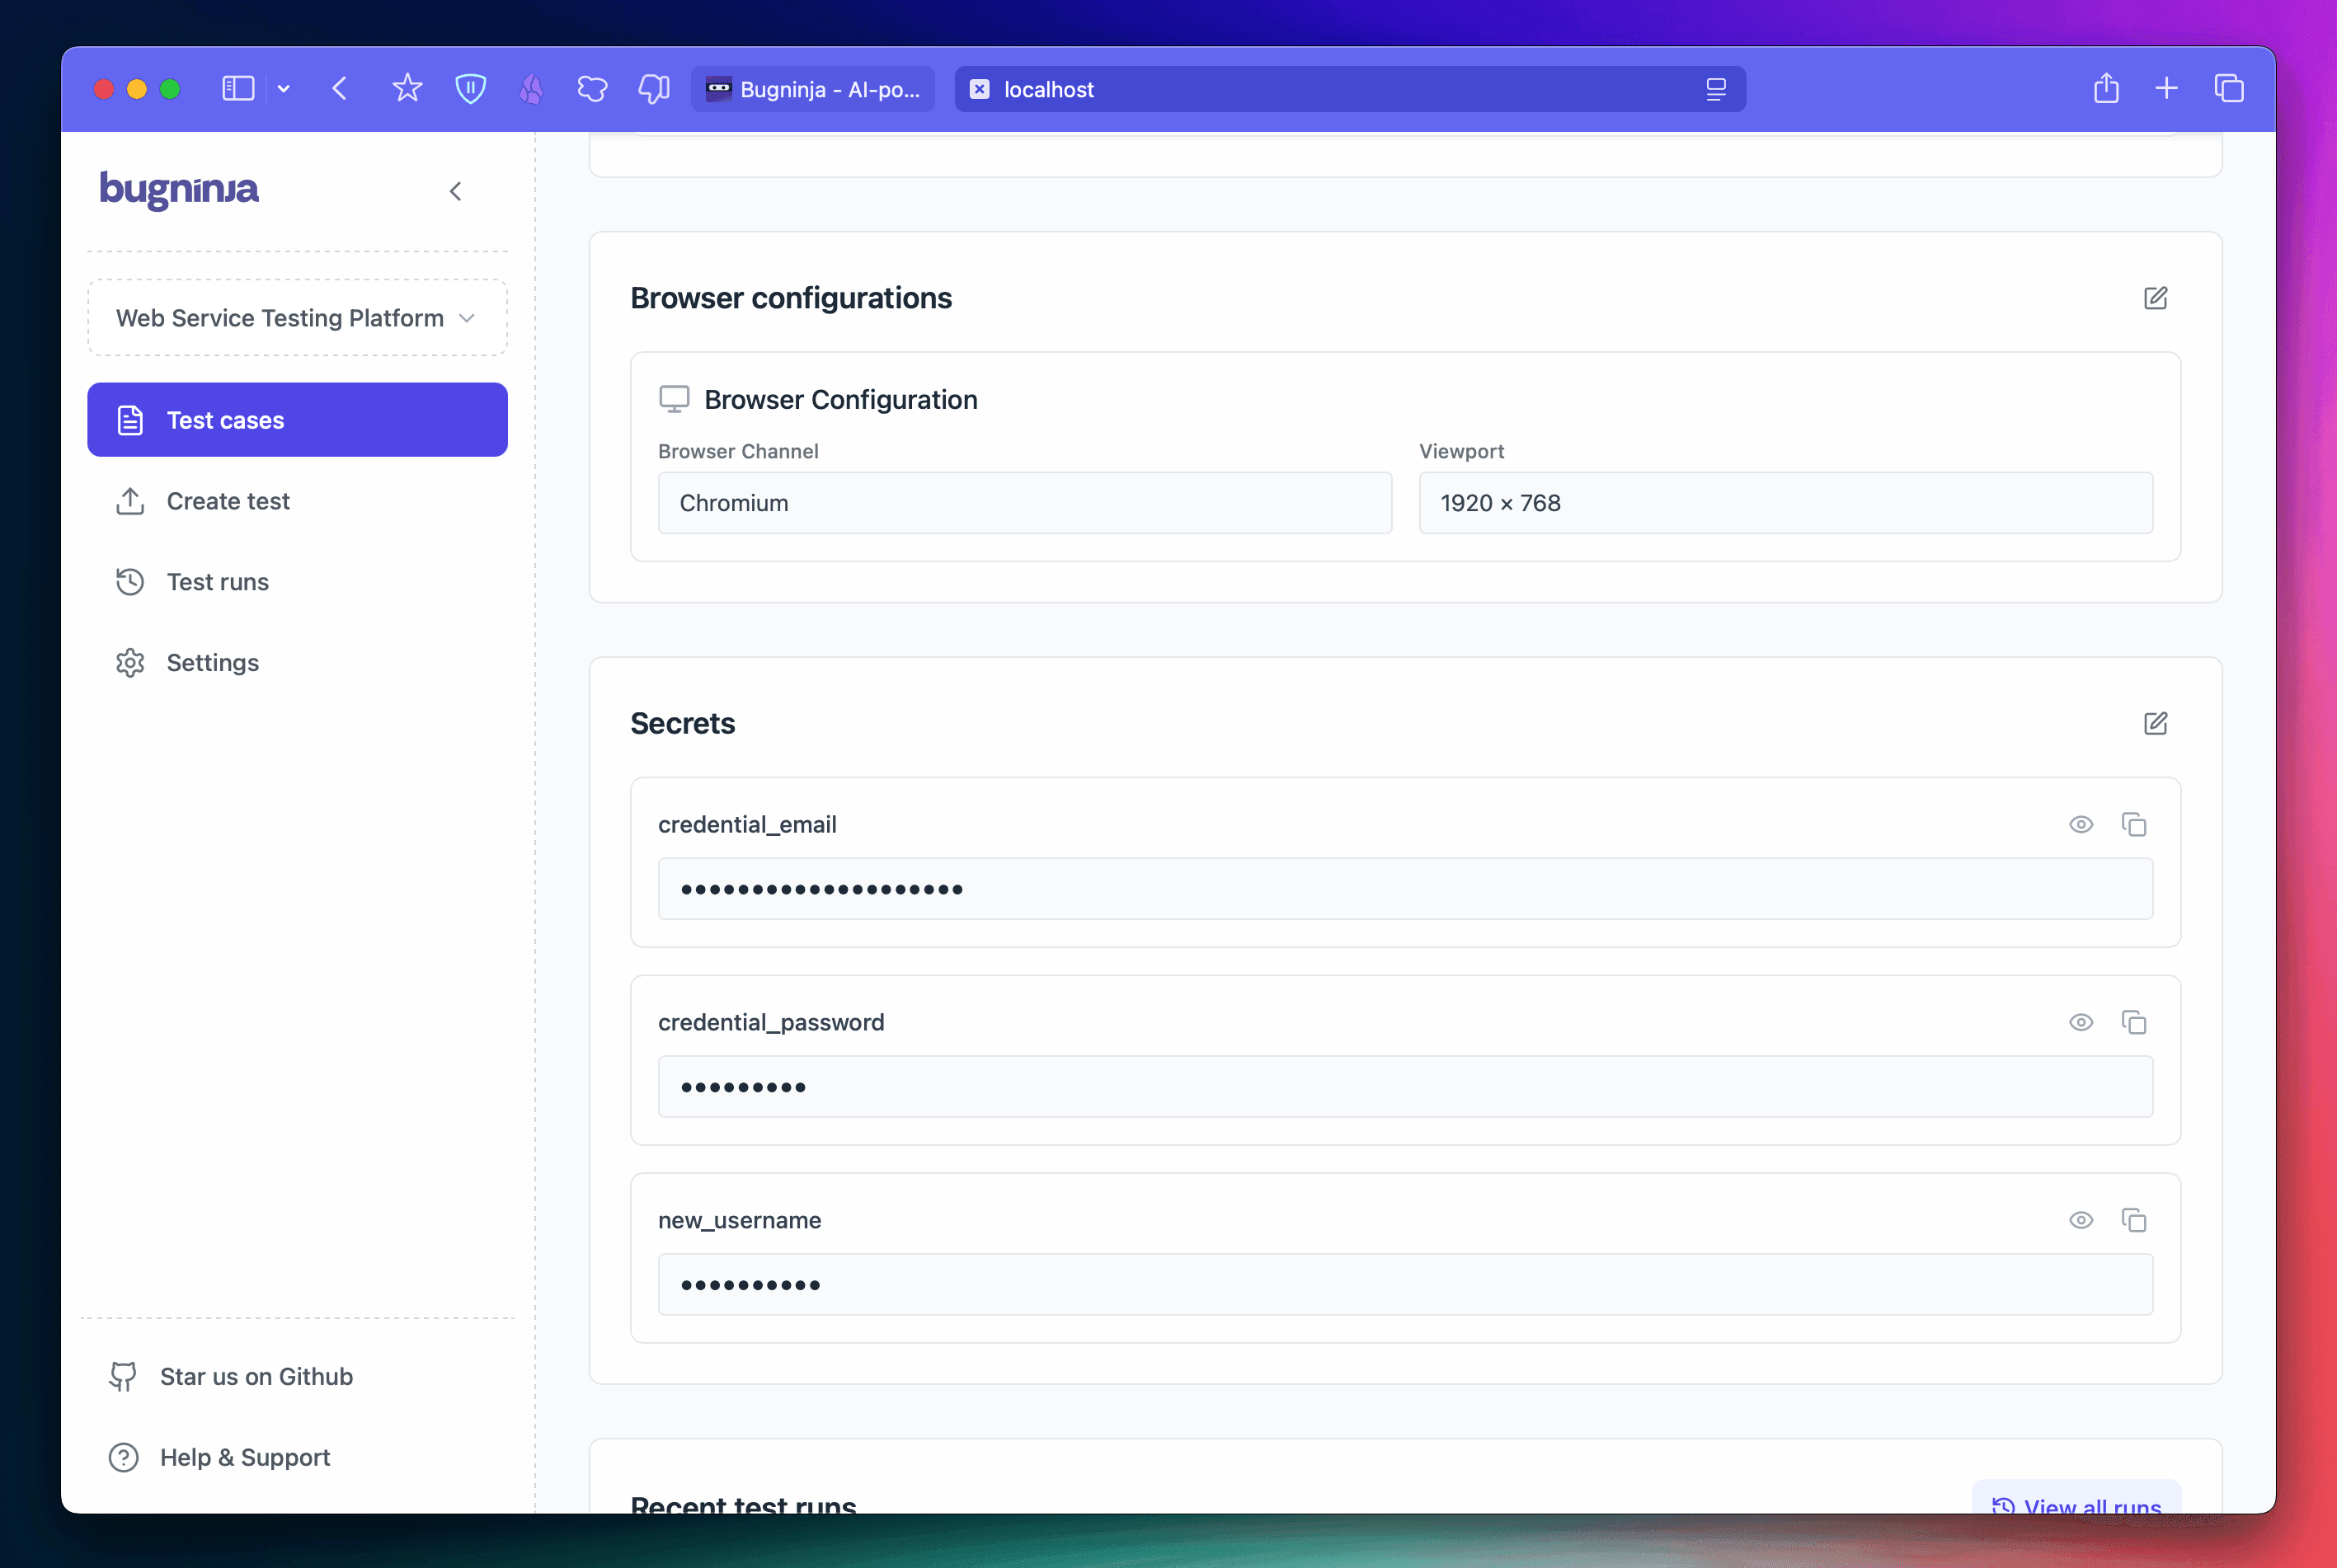Go to Test runs

[297, 582]
